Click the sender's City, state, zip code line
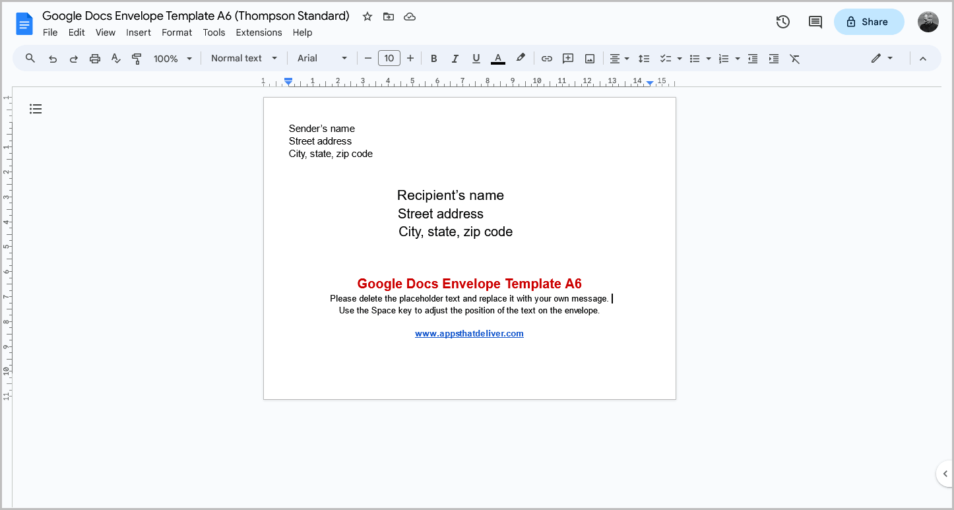 point(330,154)
